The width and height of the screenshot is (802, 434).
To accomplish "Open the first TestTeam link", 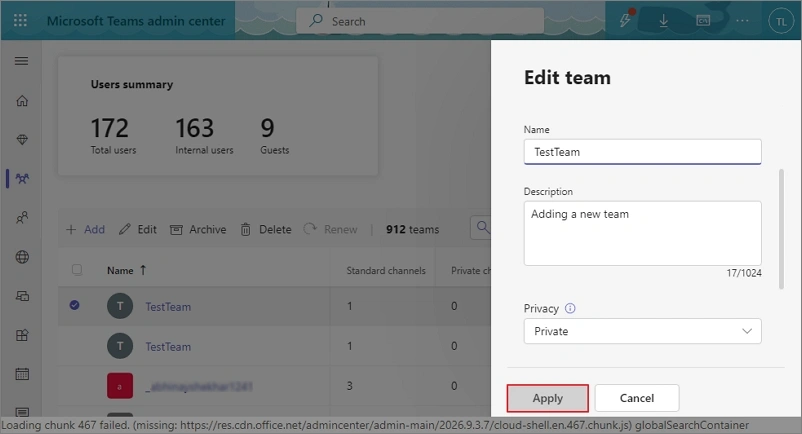I will point(168,307).
